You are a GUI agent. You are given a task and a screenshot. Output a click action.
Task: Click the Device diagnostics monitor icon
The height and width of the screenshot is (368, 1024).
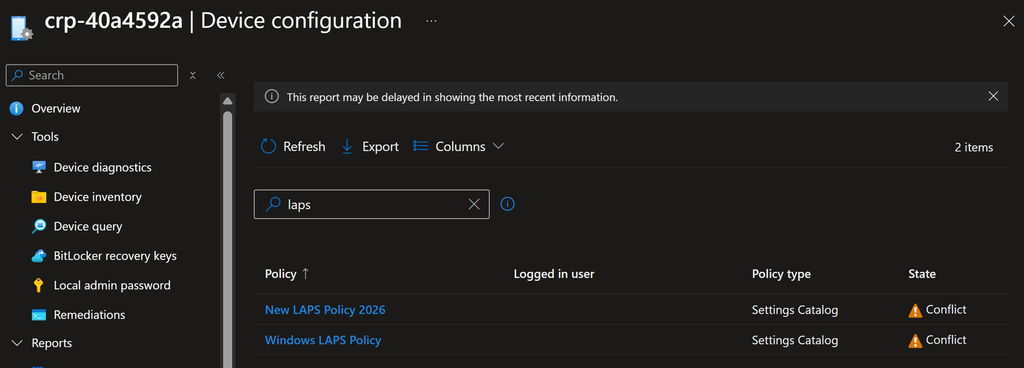click(39, 168)
